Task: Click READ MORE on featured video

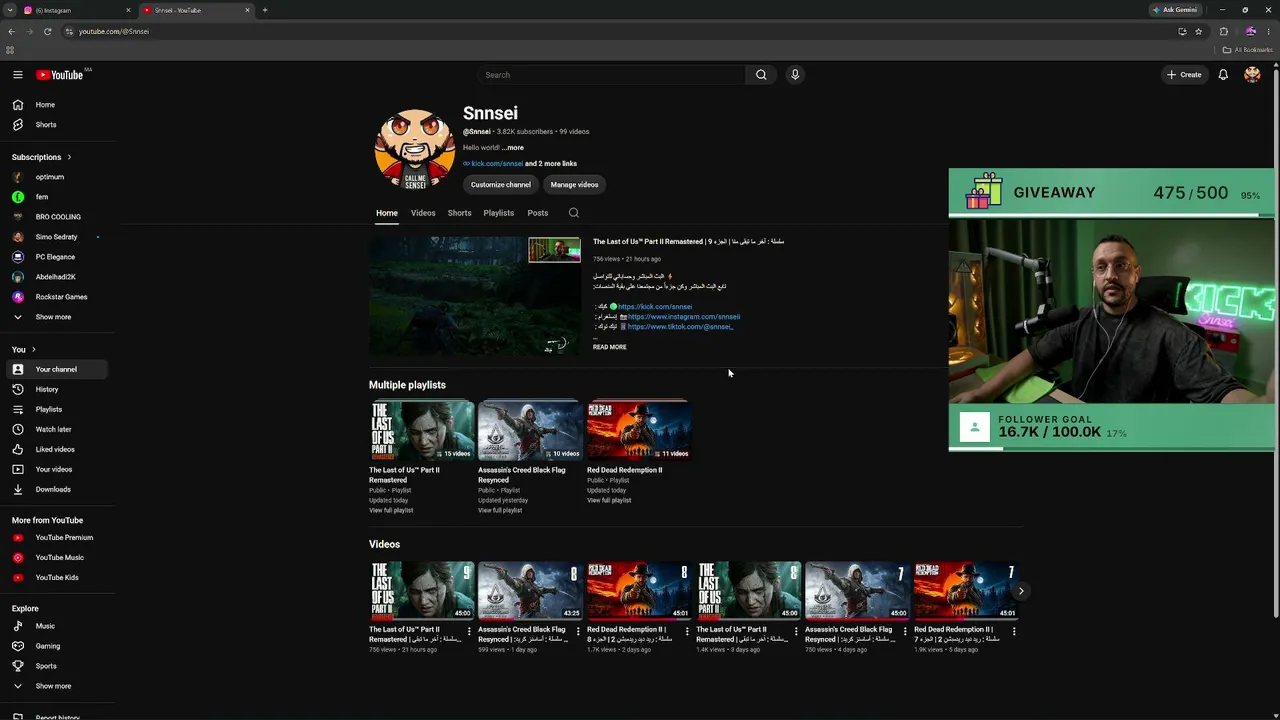Action: [x=610, y=347]
